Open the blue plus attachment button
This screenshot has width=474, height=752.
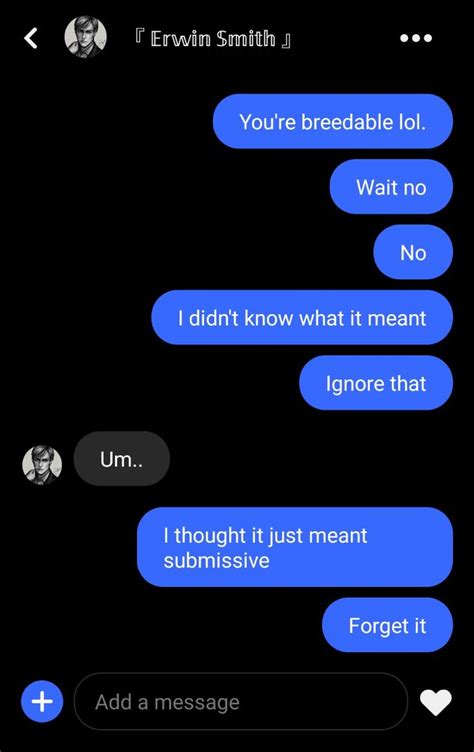tap(42, 702)
